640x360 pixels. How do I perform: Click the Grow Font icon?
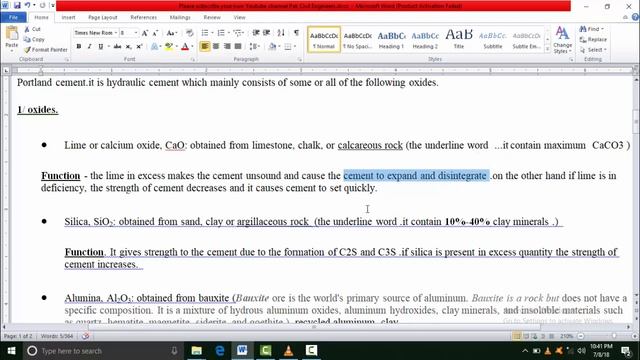(145, 33)
